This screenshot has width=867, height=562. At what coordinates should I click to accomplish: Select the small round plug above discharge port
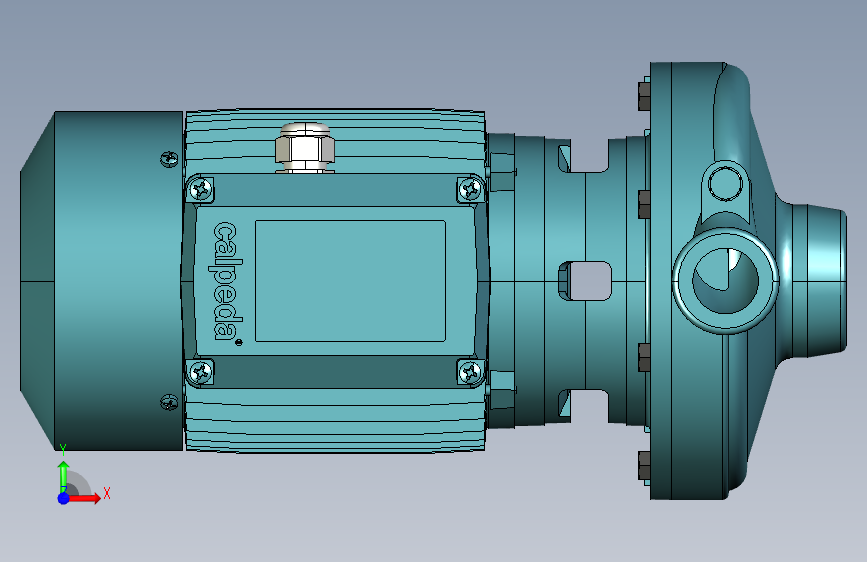coord(725,184)
